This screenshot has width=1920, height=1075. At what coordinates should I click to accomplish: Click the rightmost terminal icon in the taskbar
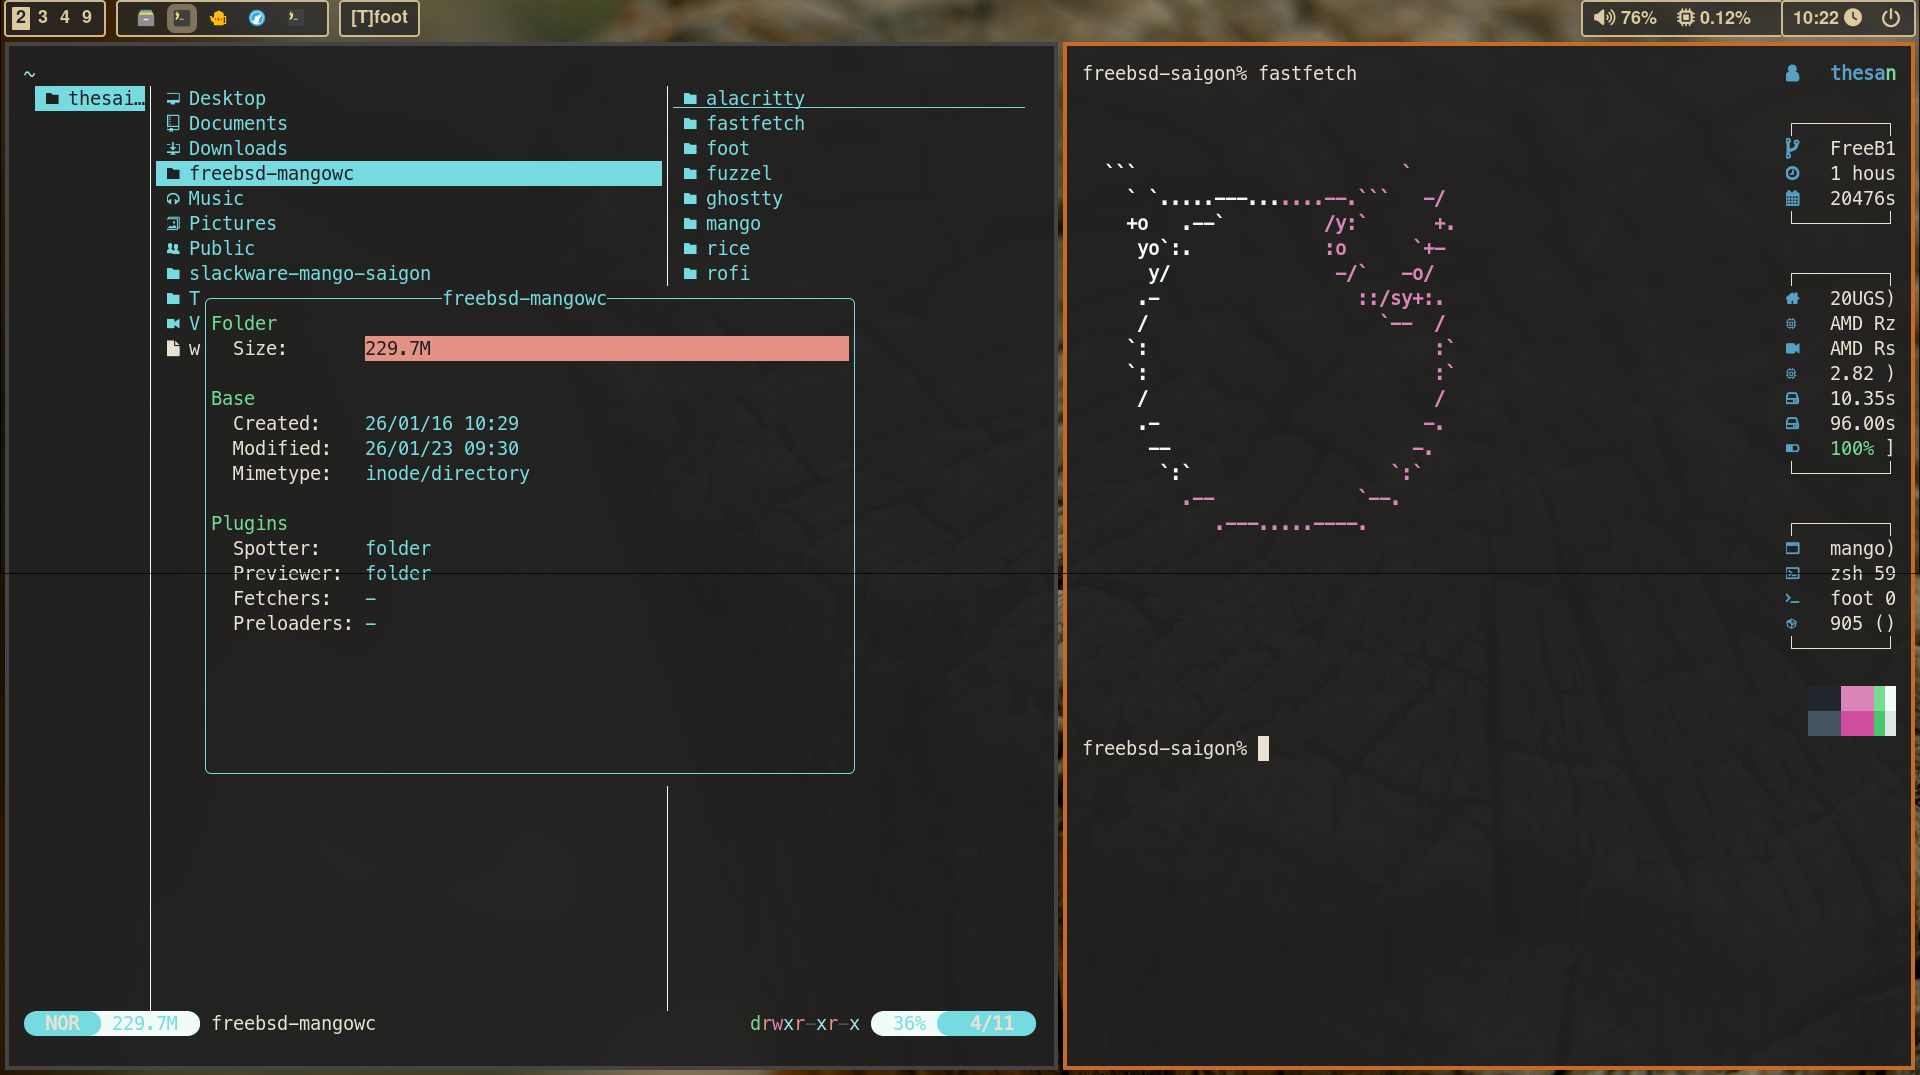294,18
